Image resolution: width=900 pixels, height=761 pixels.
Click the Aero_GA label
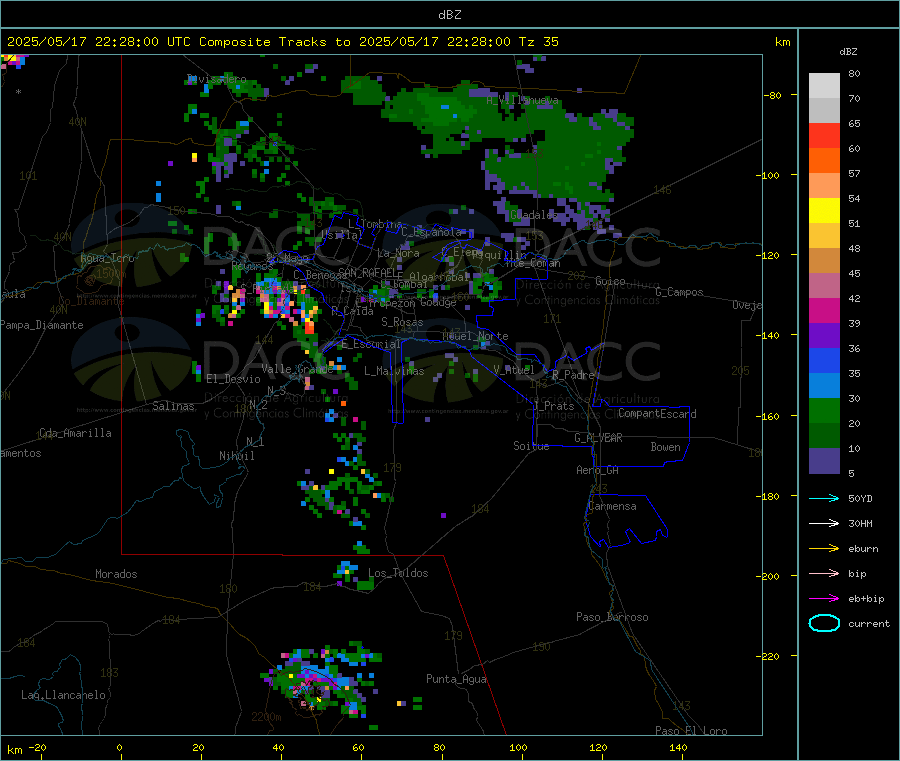(597, 470)
